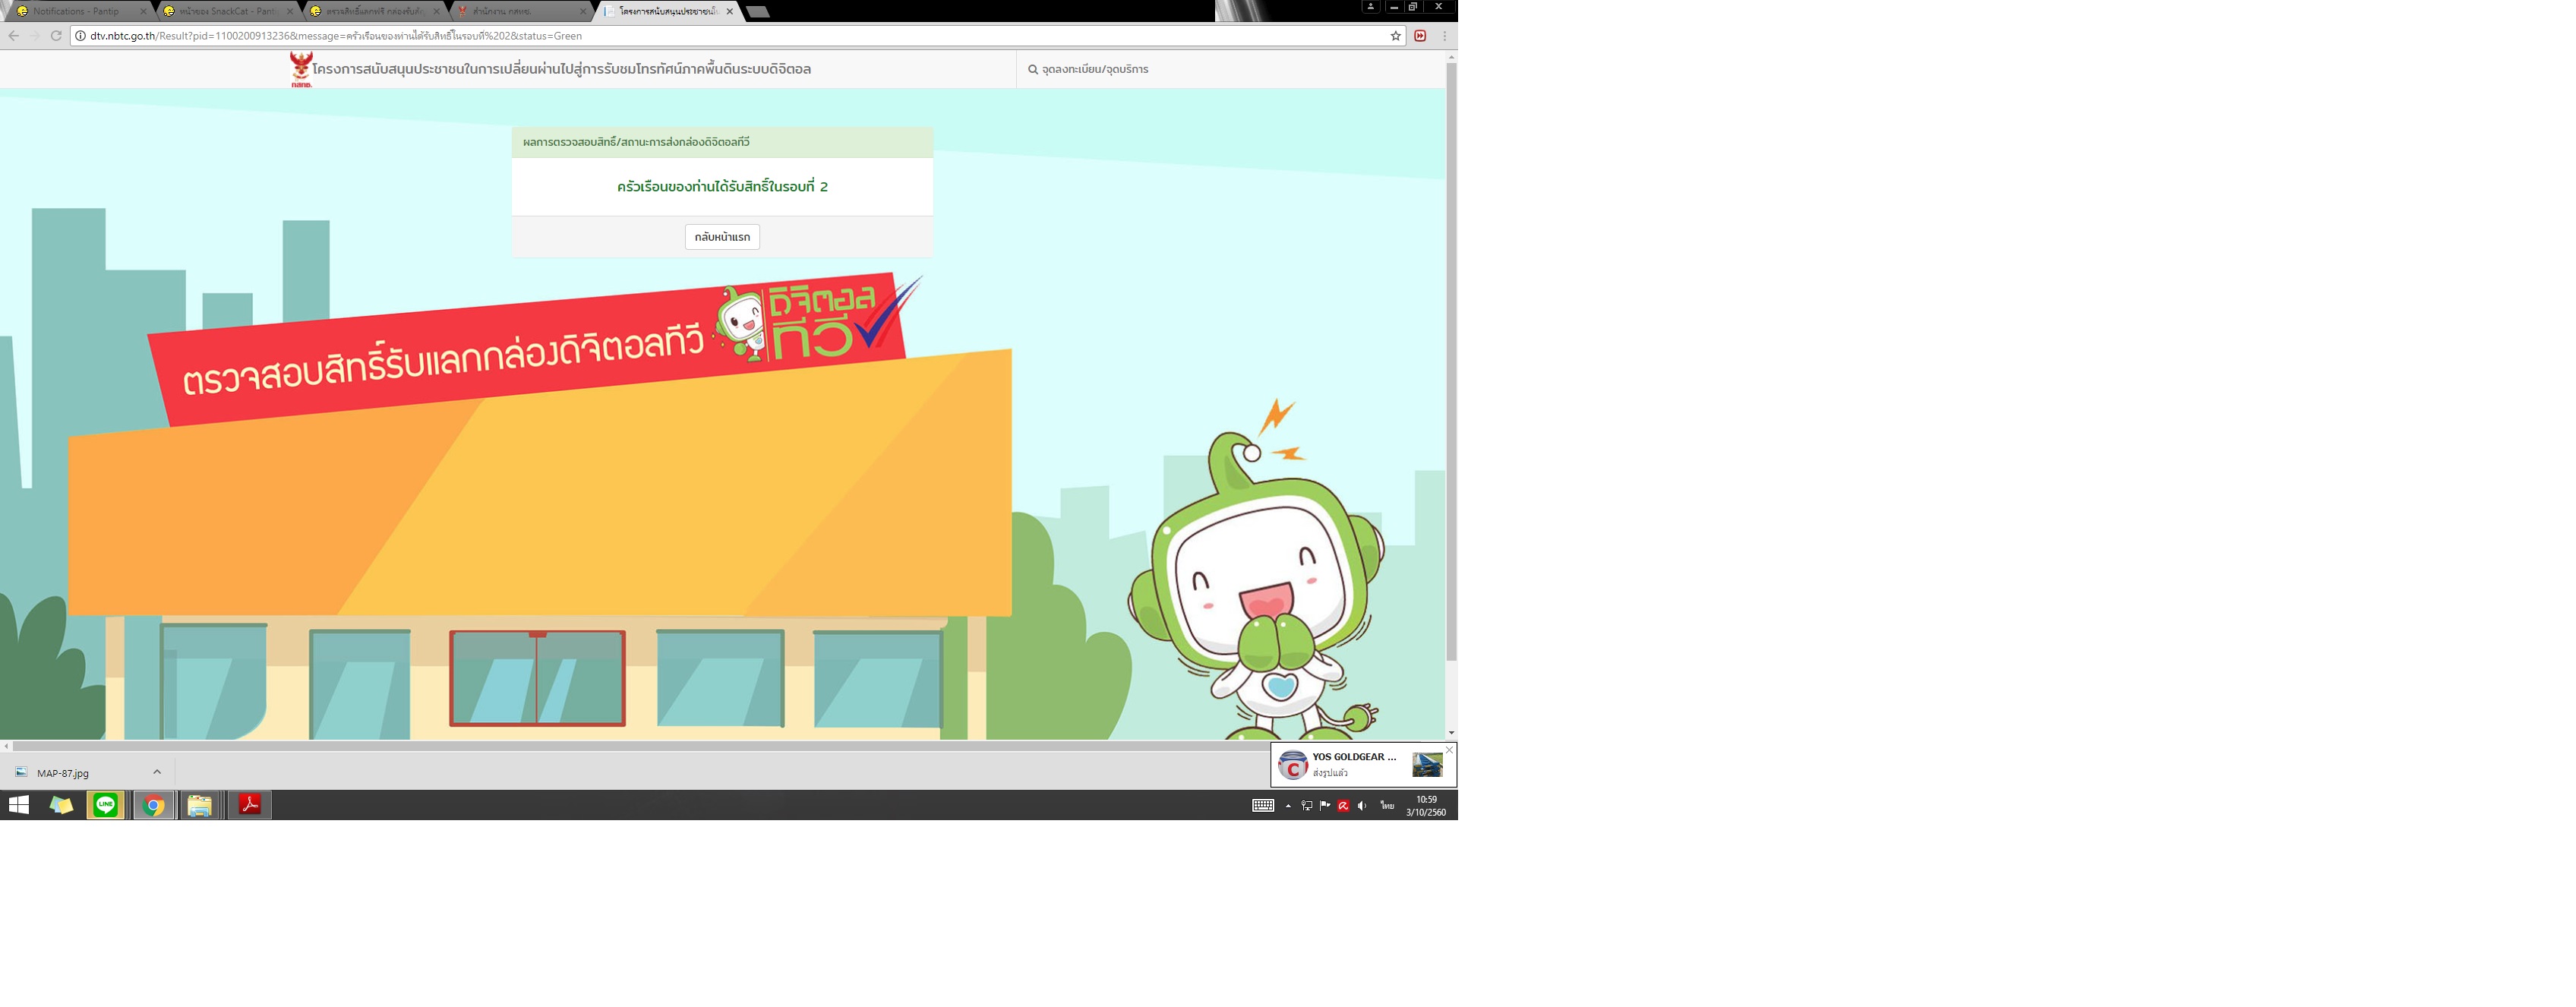
Task: Show hidden system tray icons arrow
Action: pos(1288,806)
